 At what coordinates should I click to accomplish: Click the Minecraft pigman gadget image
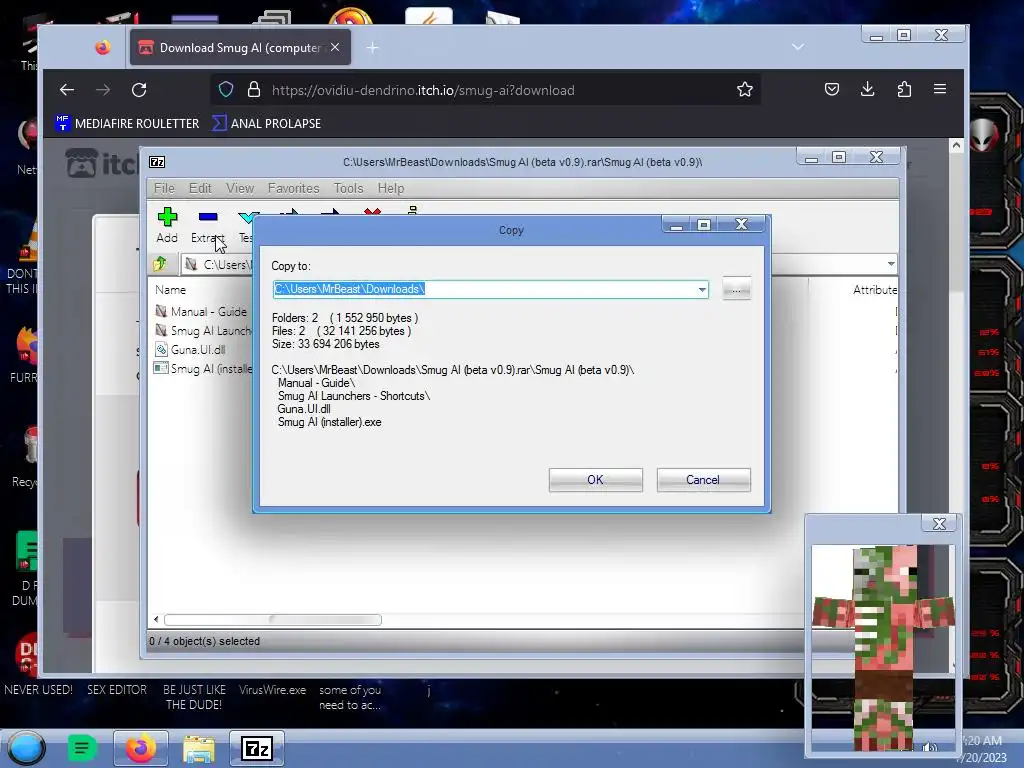click(883, 647)
